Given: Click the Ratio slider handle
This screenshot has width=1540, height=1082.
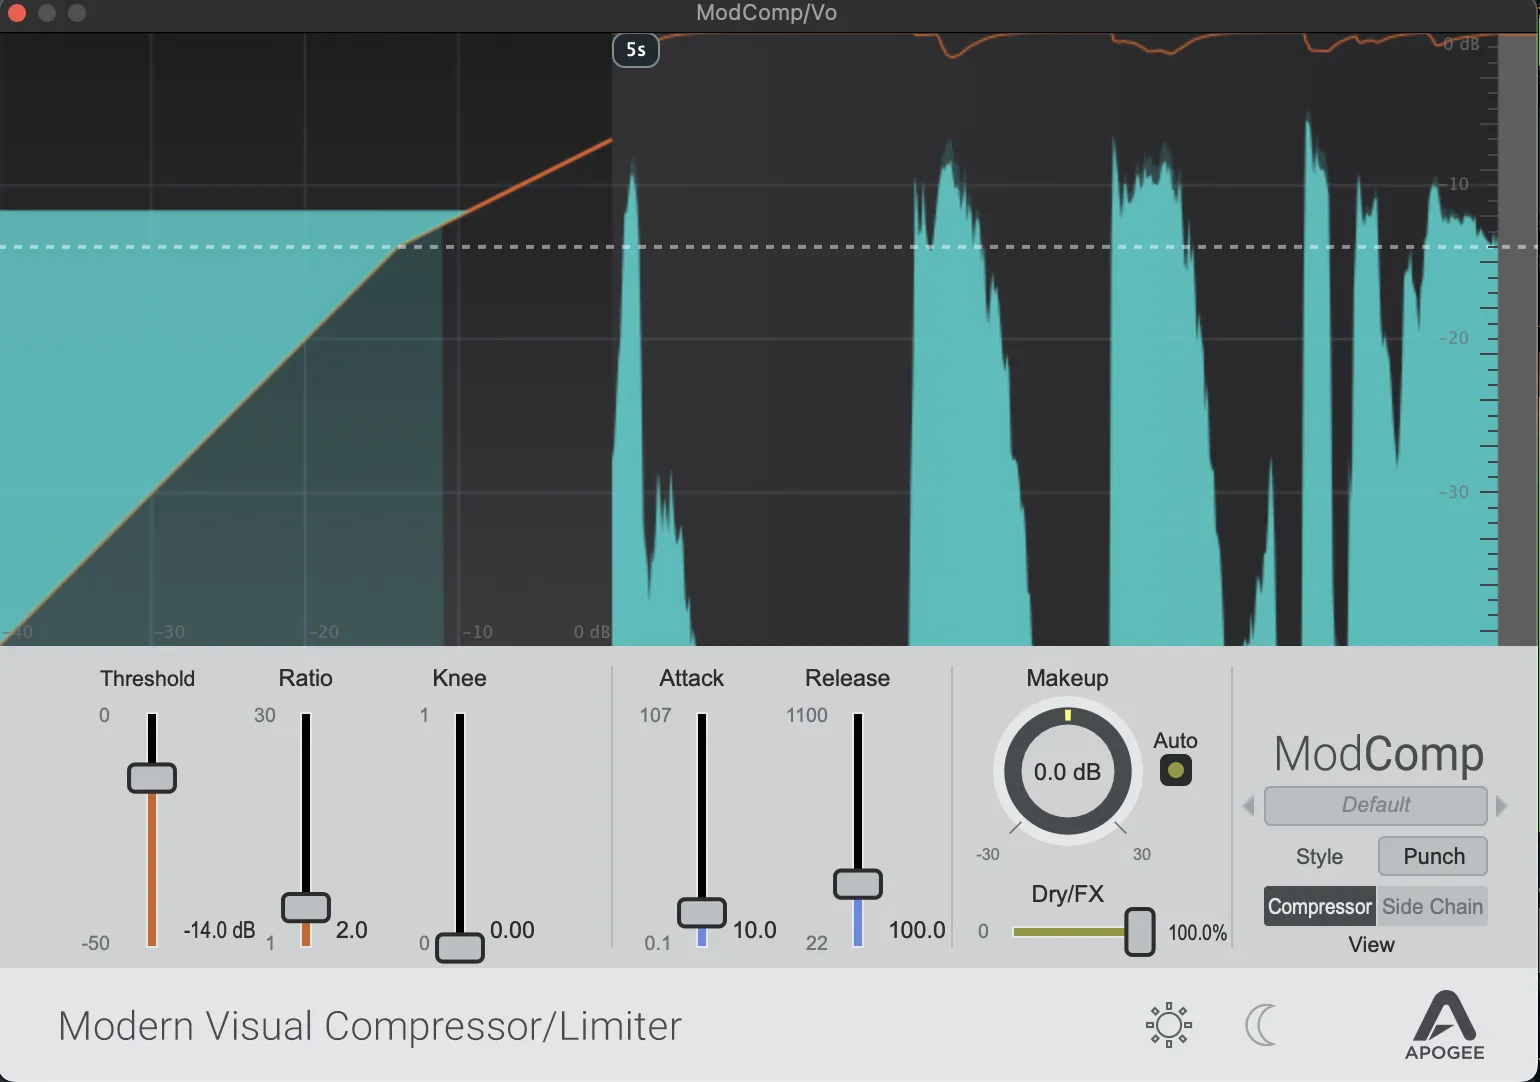Looking at the screenshot, I should click(306, 907).
